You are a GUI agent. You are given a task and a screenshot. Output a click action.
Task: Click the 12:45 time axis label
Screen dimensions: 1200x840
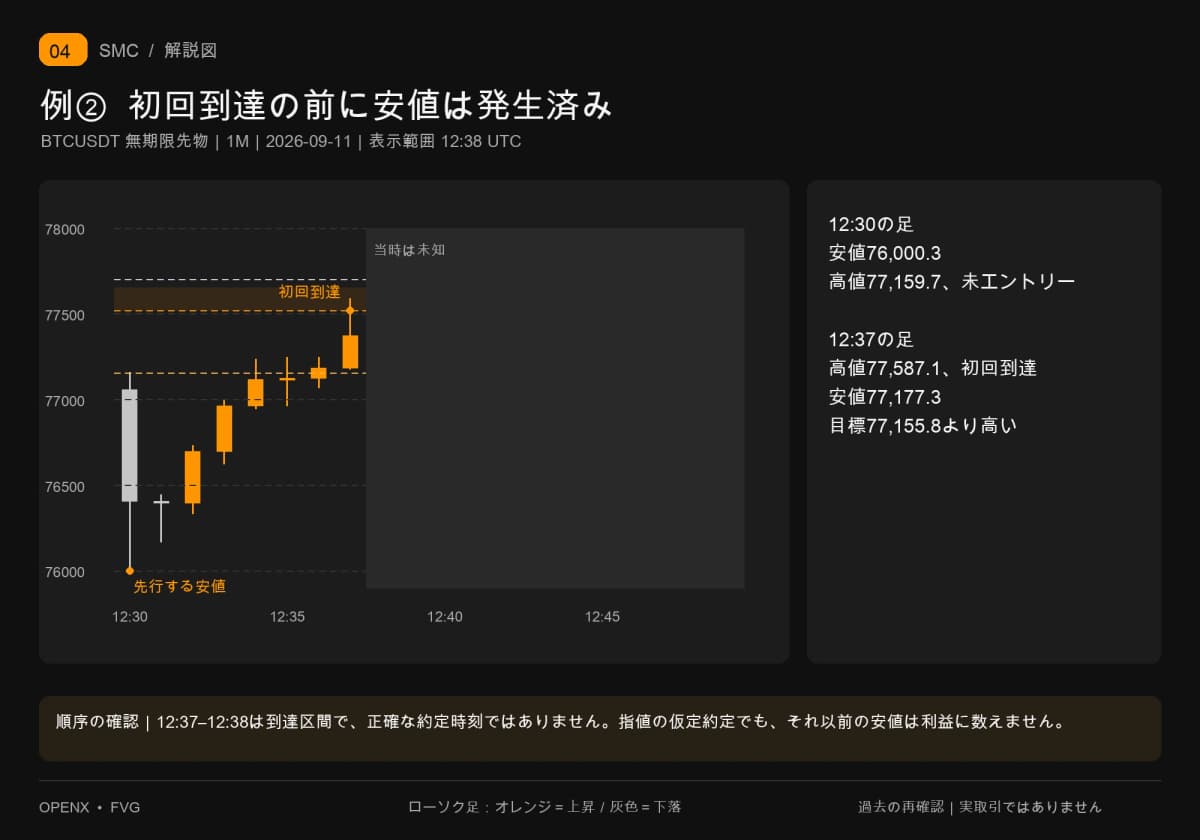point(602,617)
